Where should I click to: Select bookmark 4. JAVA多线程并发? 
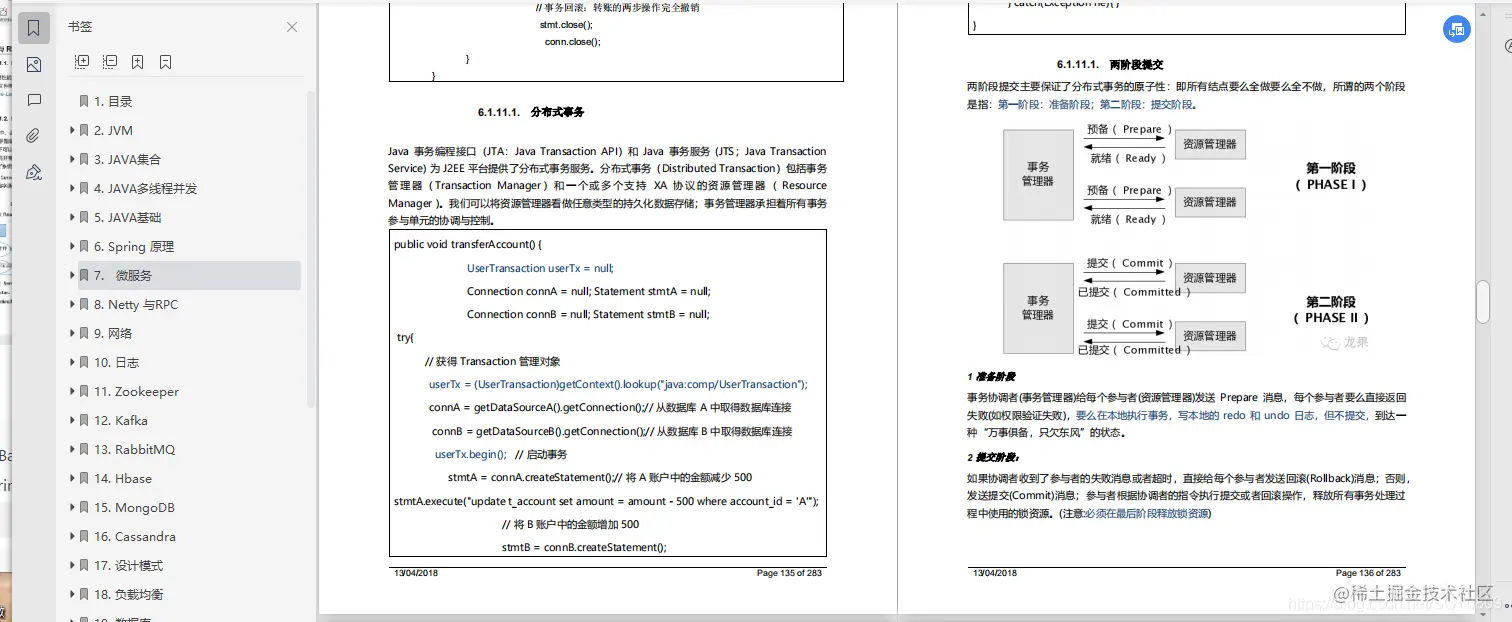[146, 189]
